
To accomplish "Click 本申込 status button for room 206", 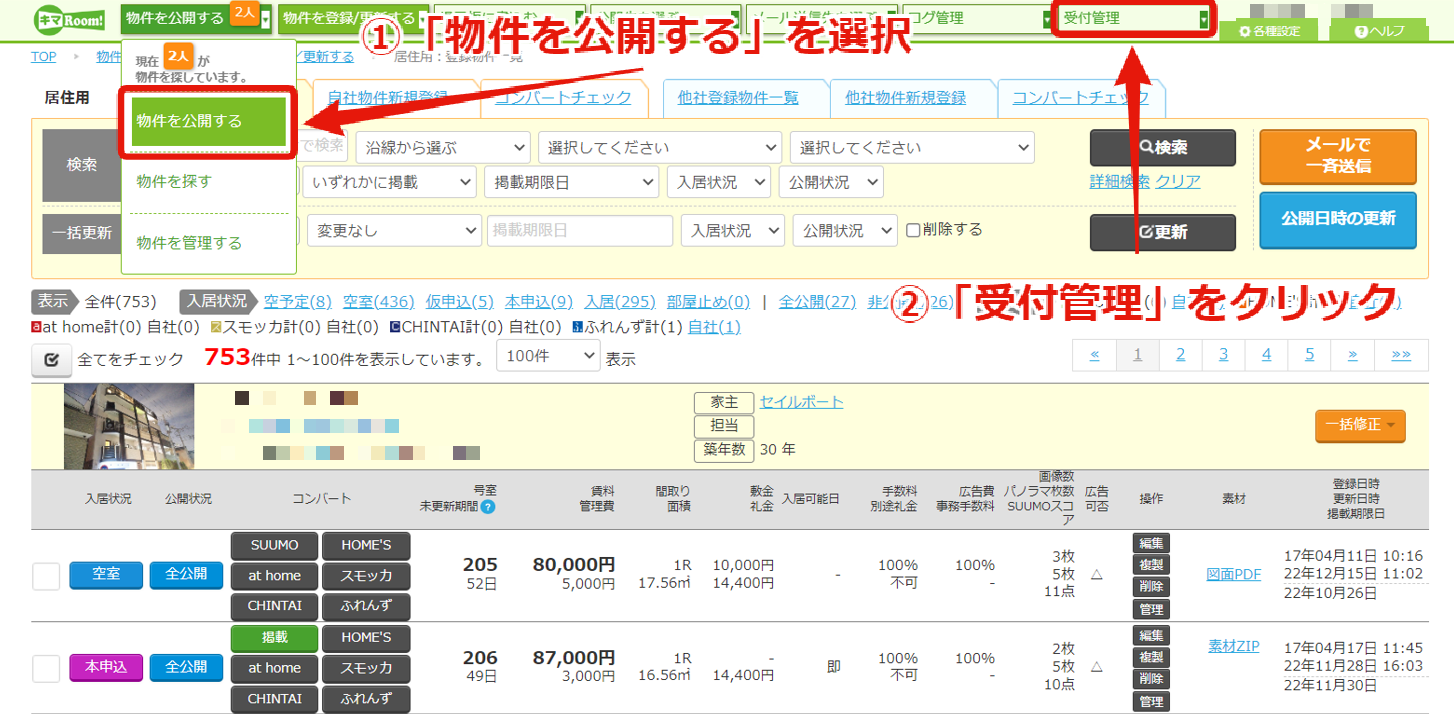I will pos(106,667).
